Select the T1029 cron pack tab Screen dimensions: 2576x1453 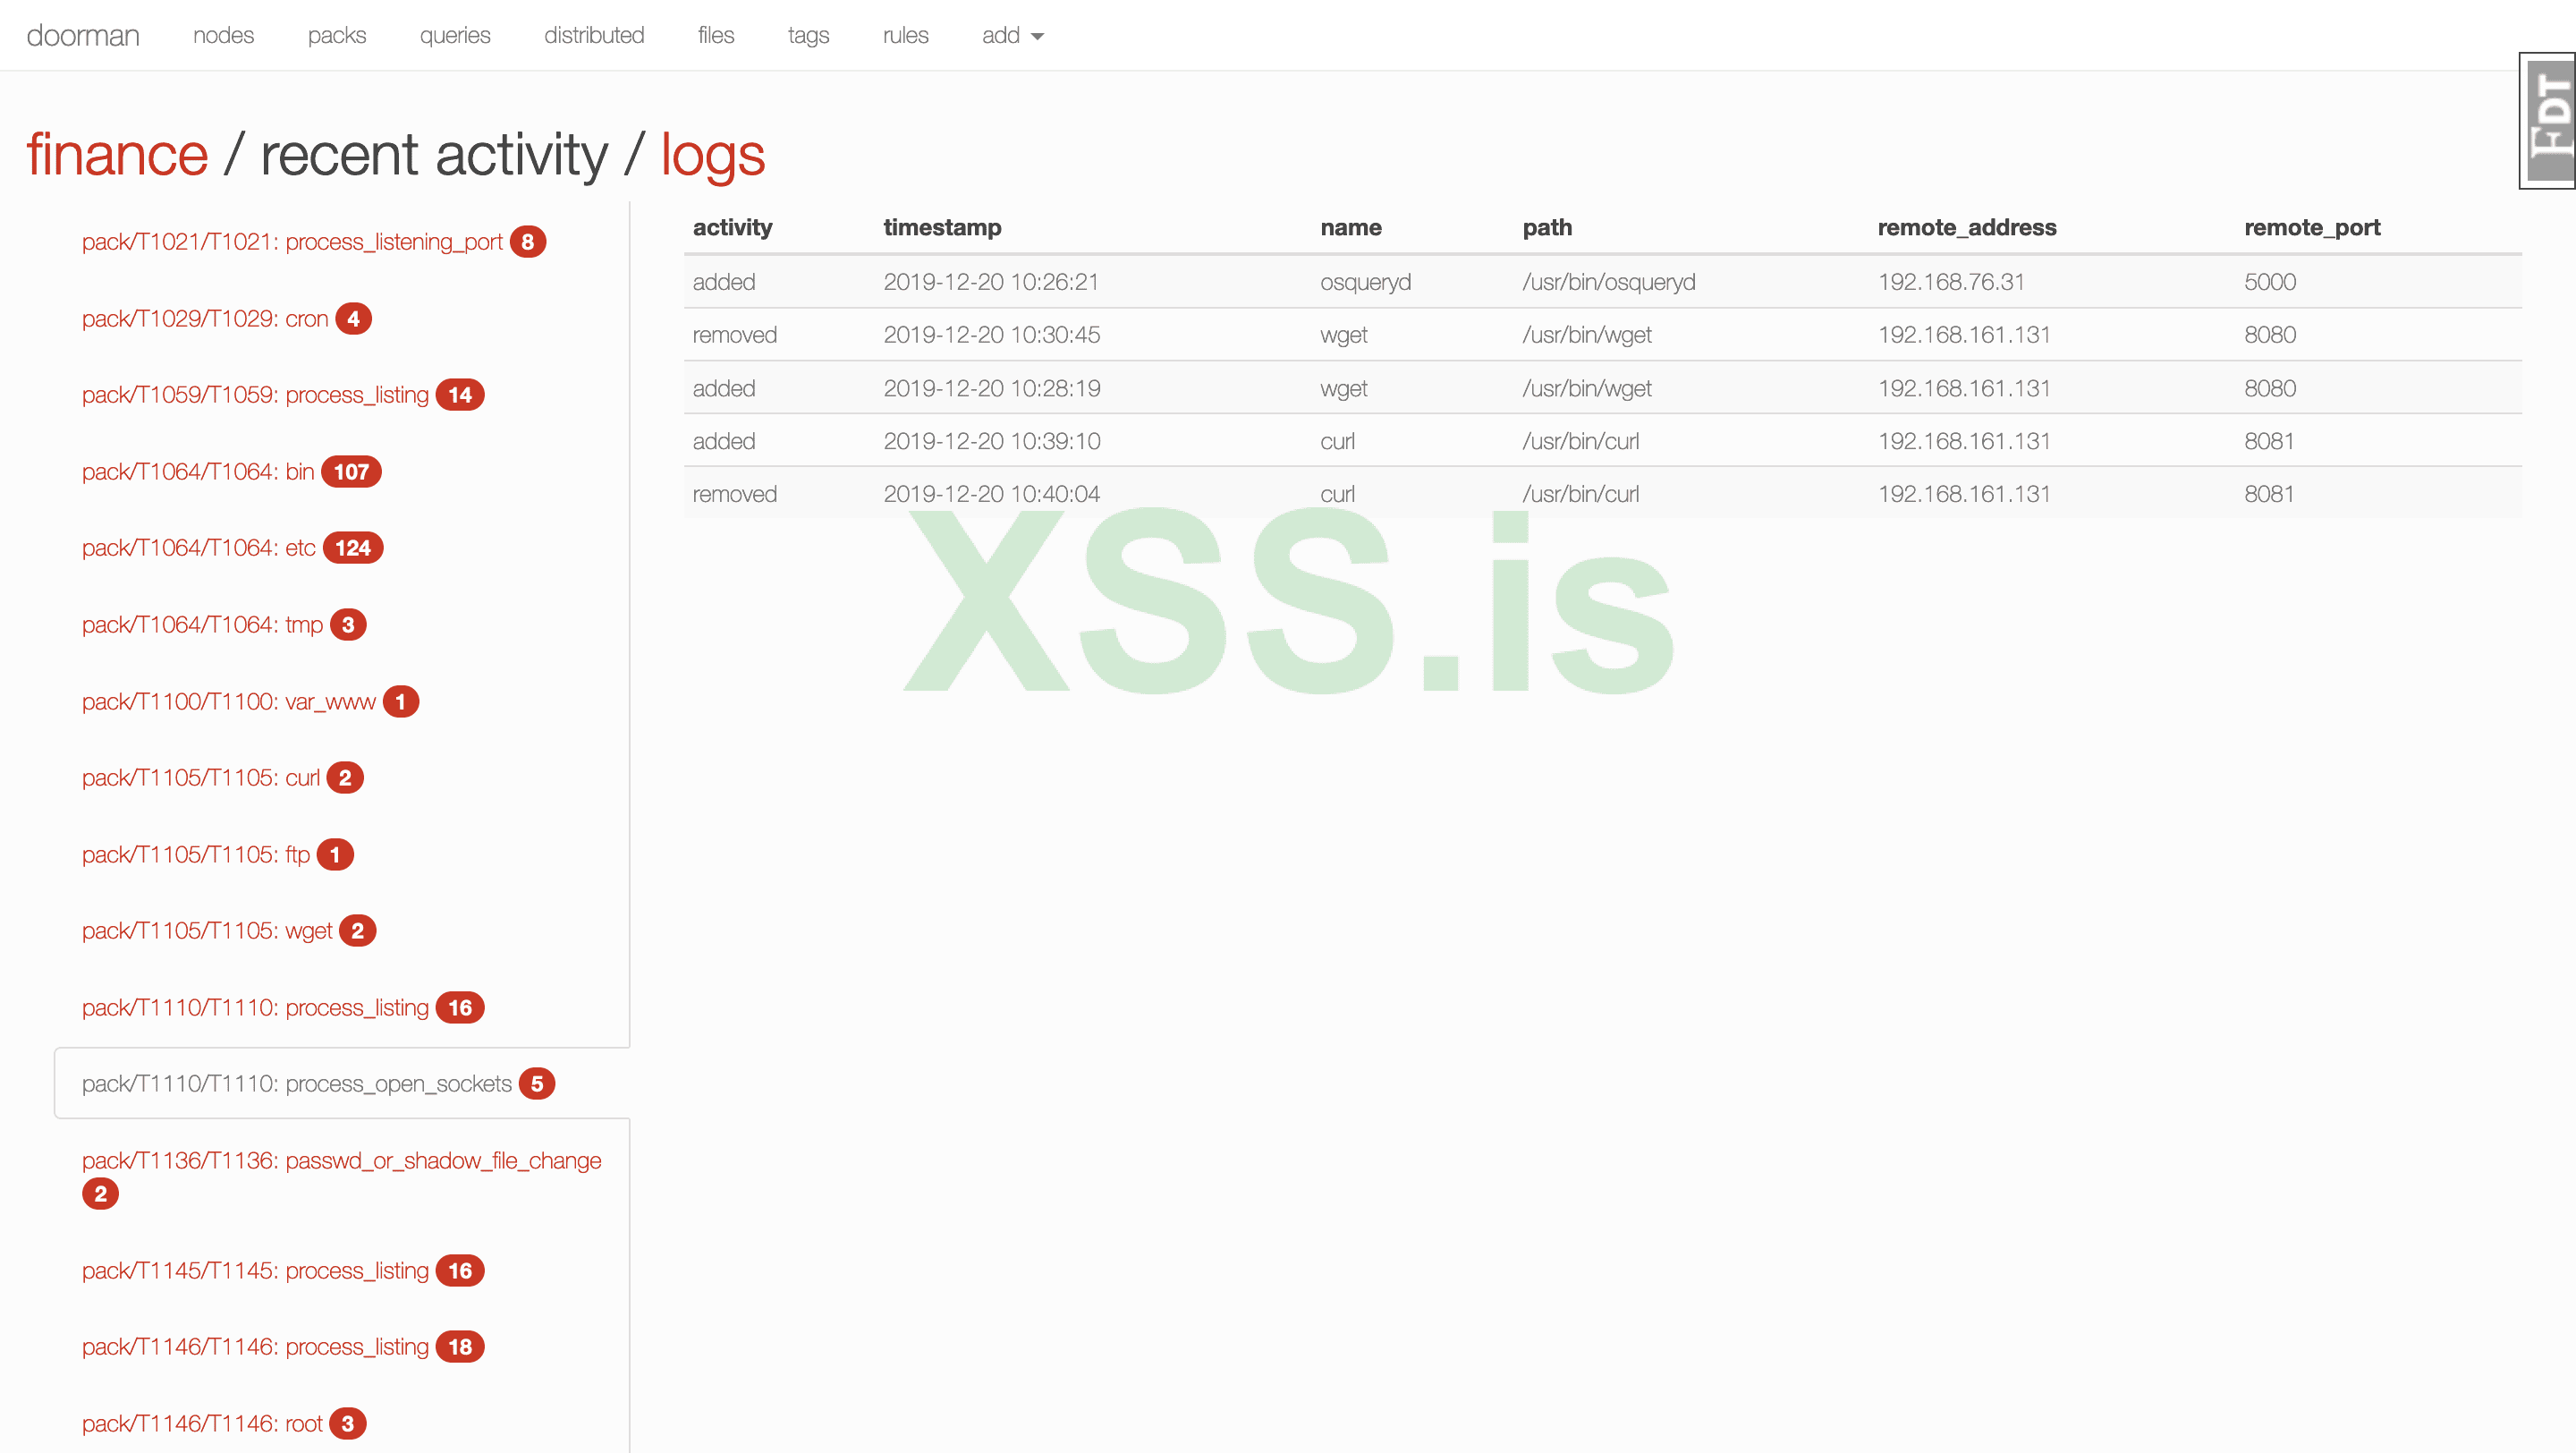tap(205, 319)
